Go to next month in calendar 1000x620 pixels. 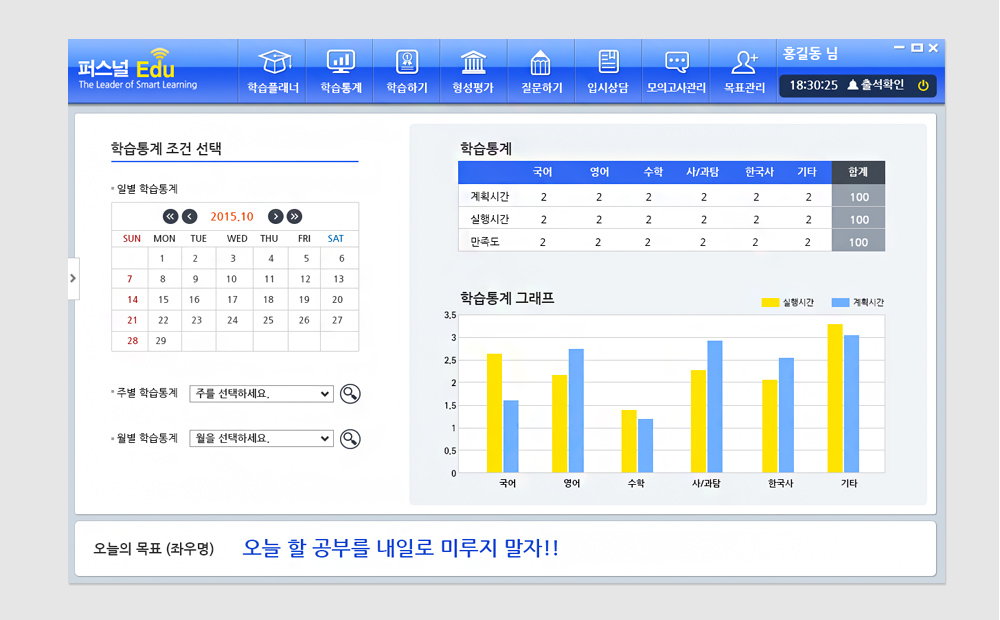[x=276, y=216]
